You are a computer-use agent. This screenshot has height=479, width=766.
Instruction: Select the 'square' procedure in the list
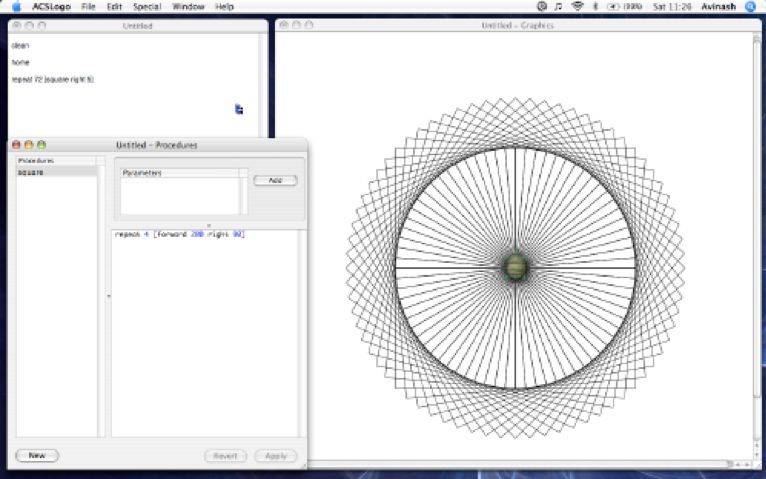(x=57, y=172)
